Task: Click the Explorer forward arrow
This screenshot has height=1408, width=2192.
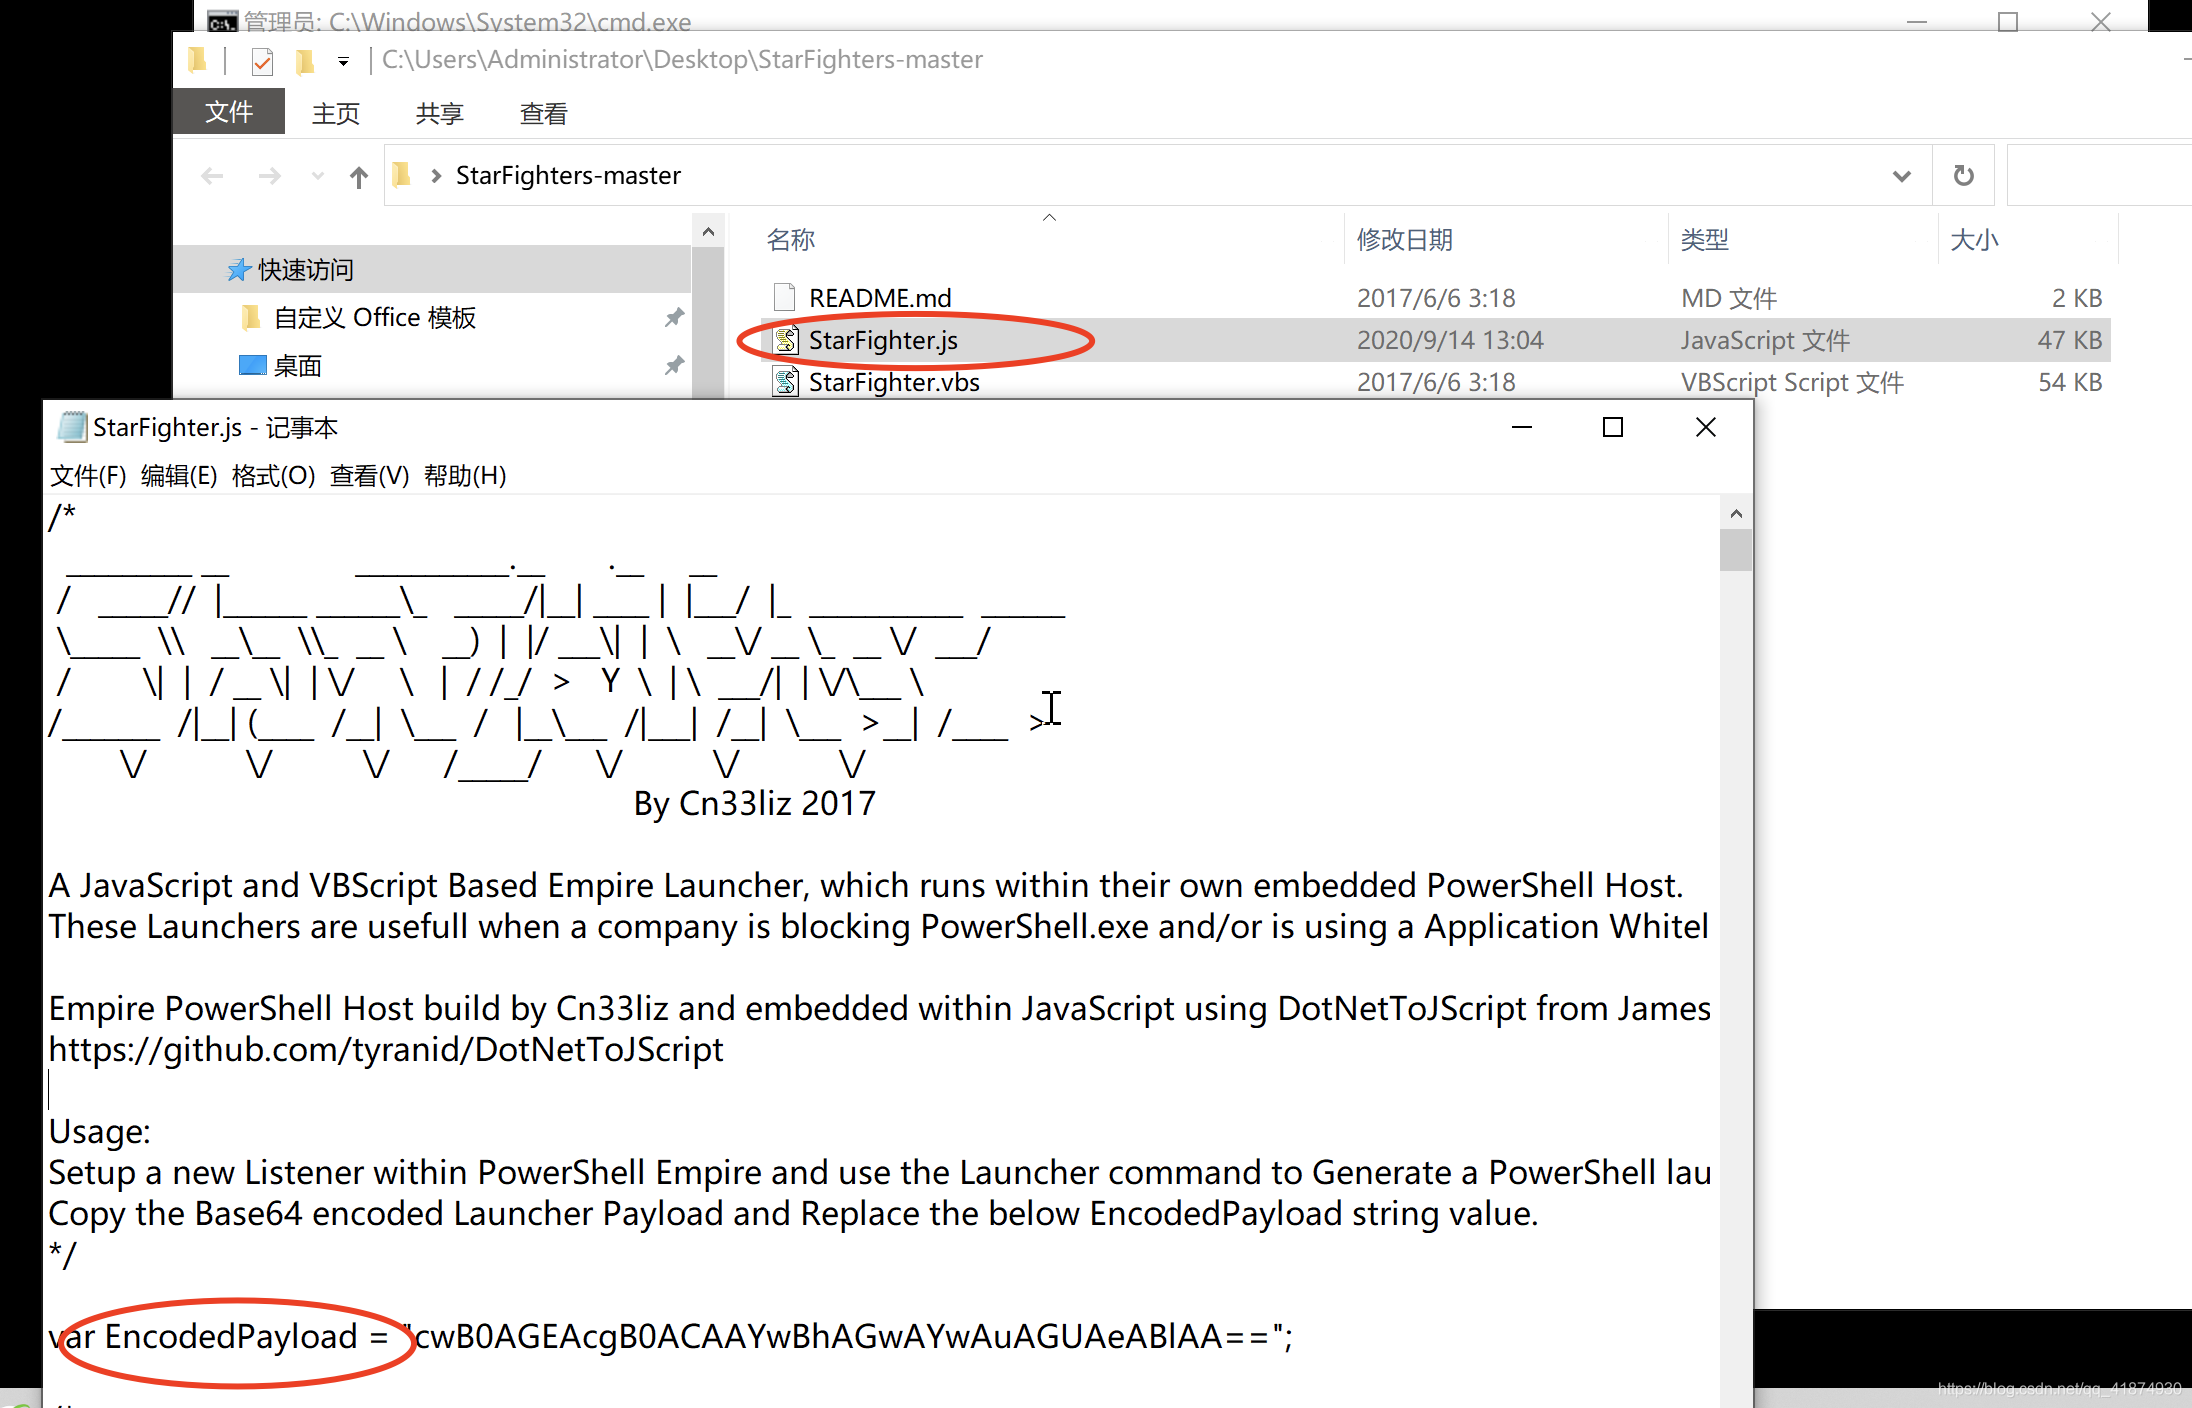Action: pos(269,176)
